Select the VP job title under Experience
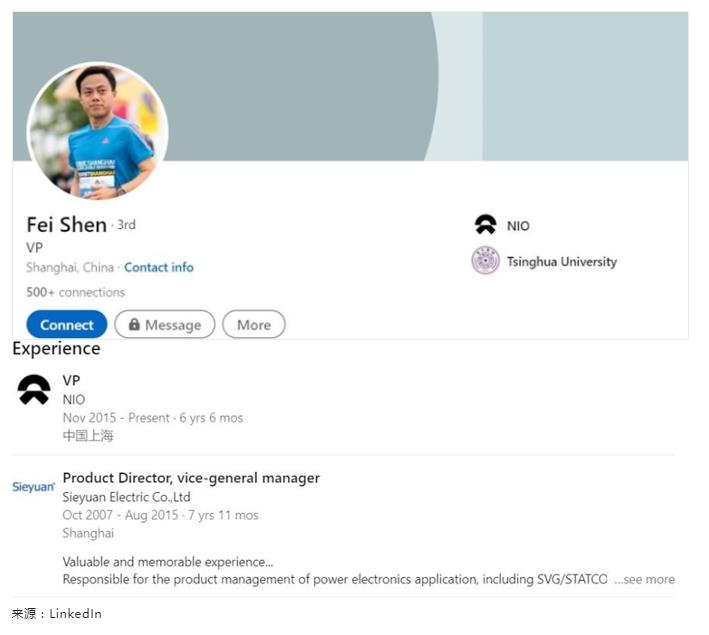This screenshot has height=635, width=709. (71, 380)
